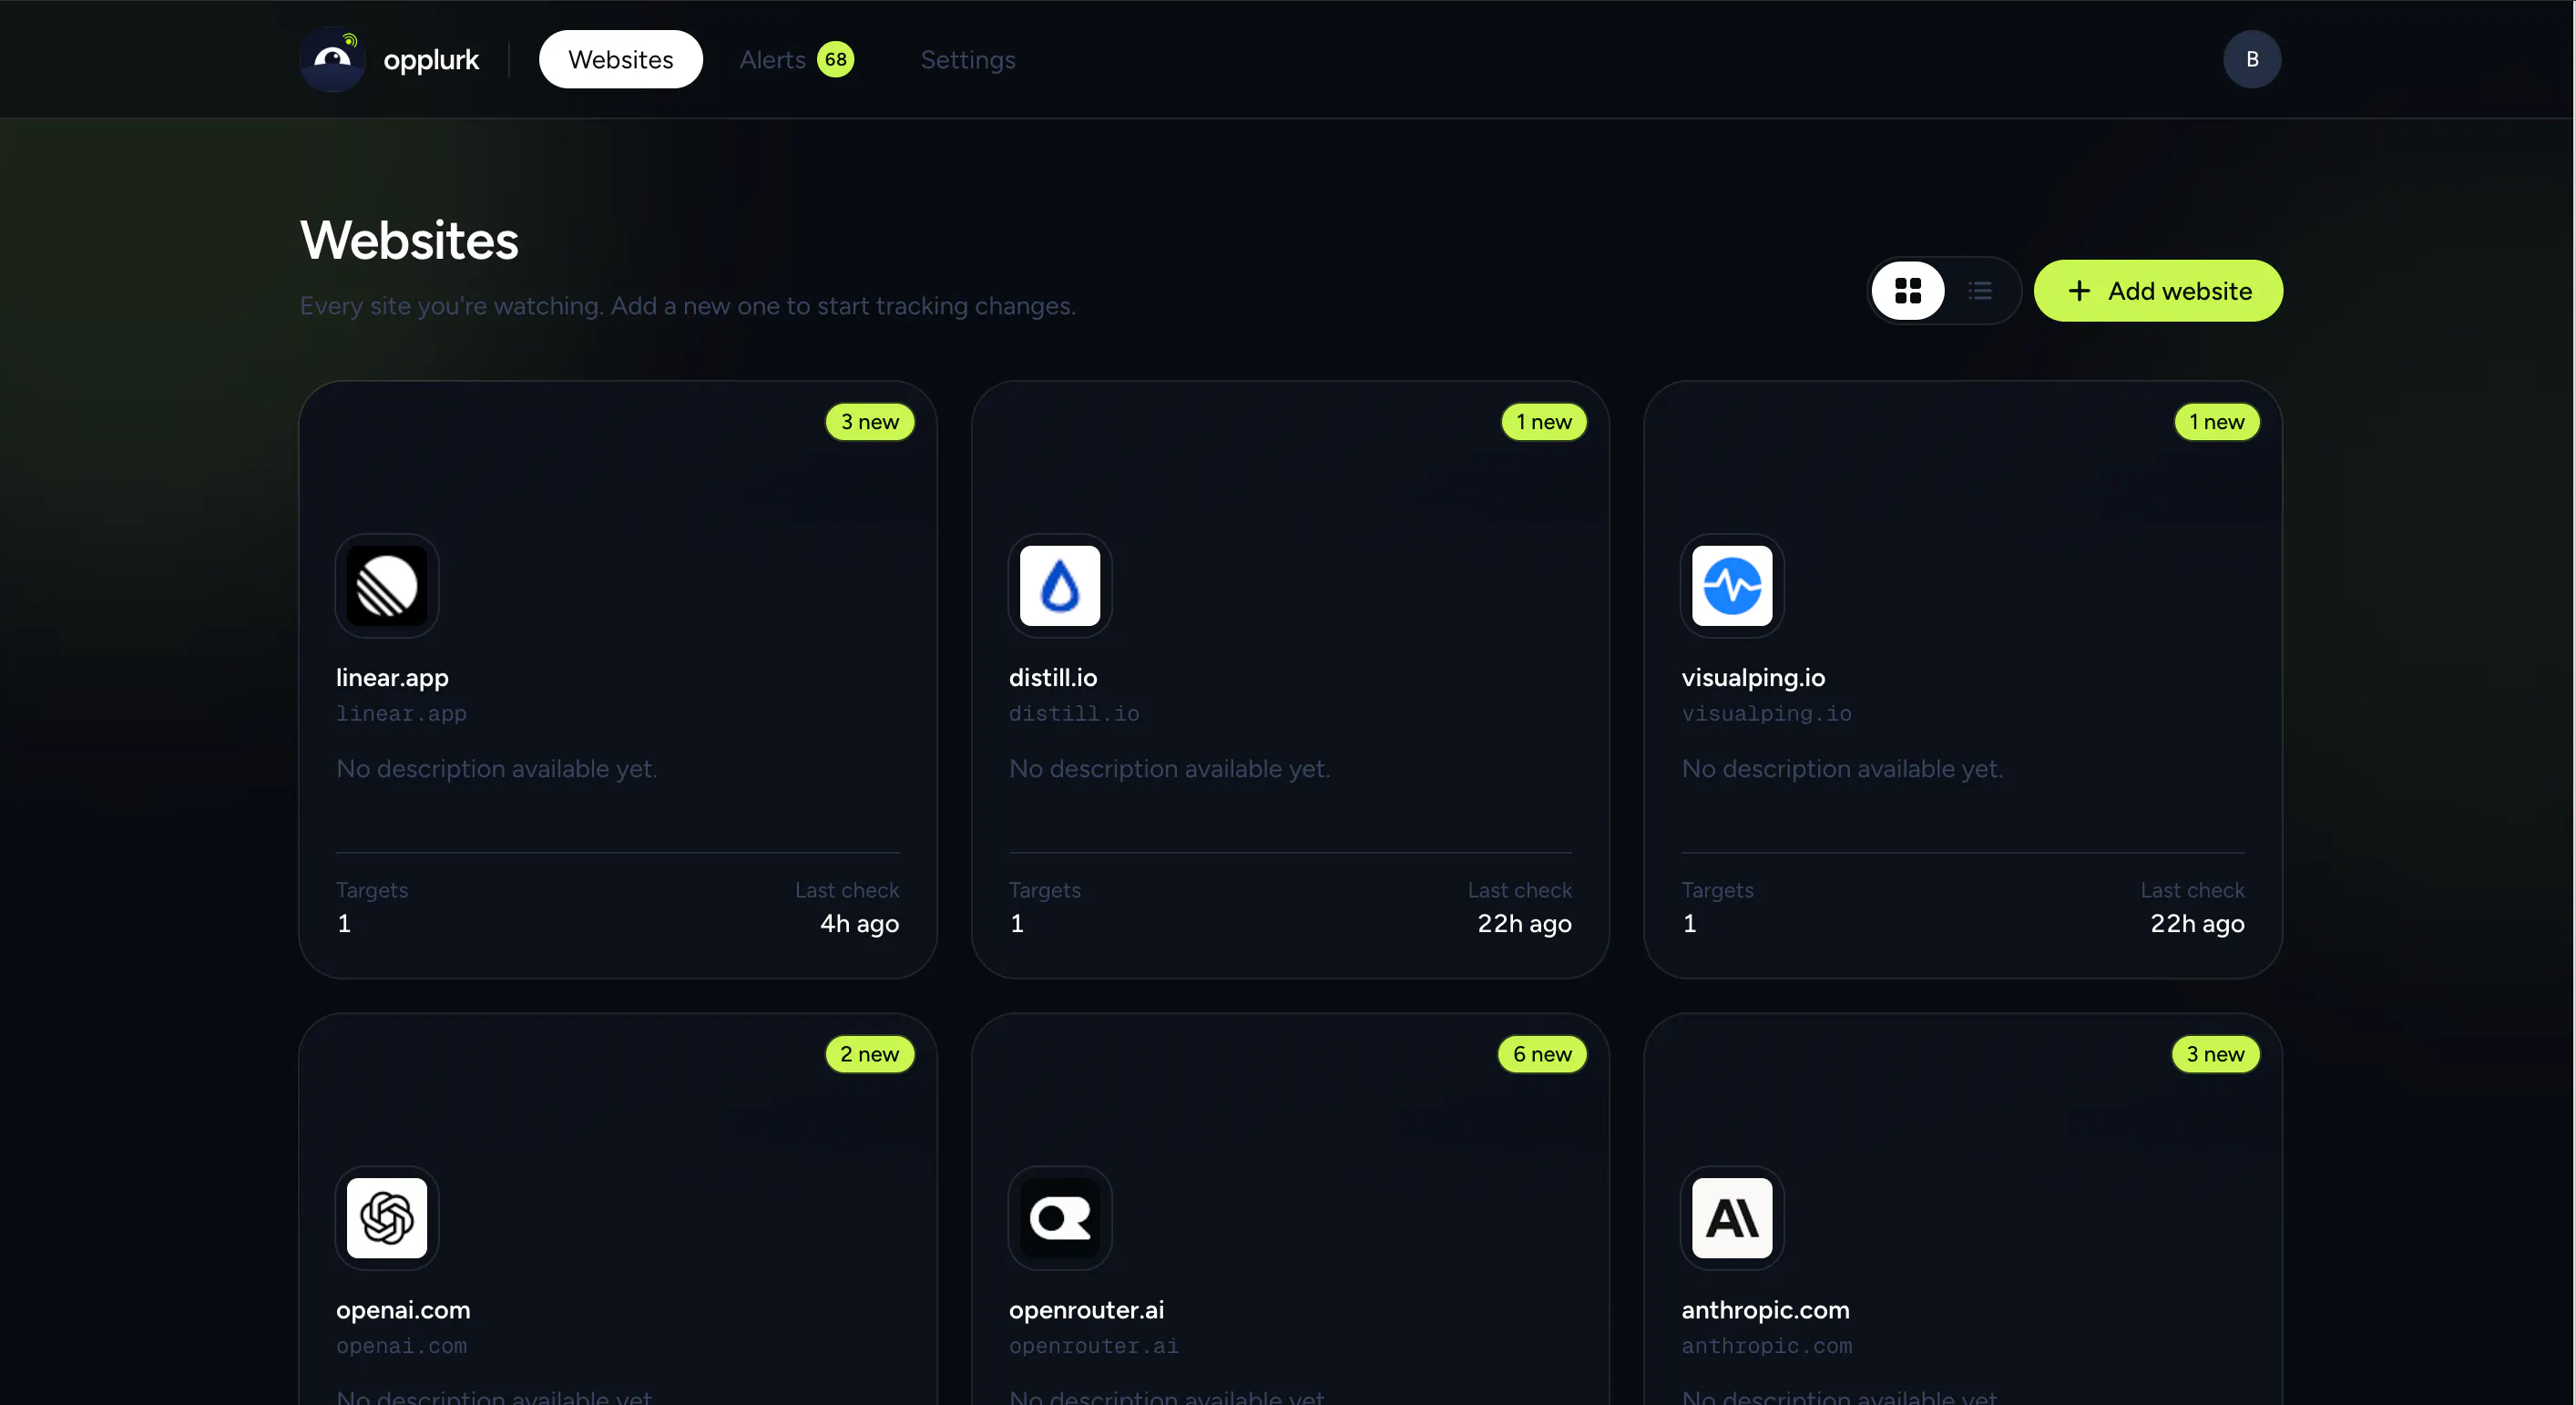This screenshot has height=1405, width=2576.
Task: Open the distill.io card title
Action: tap(1053, 677)
